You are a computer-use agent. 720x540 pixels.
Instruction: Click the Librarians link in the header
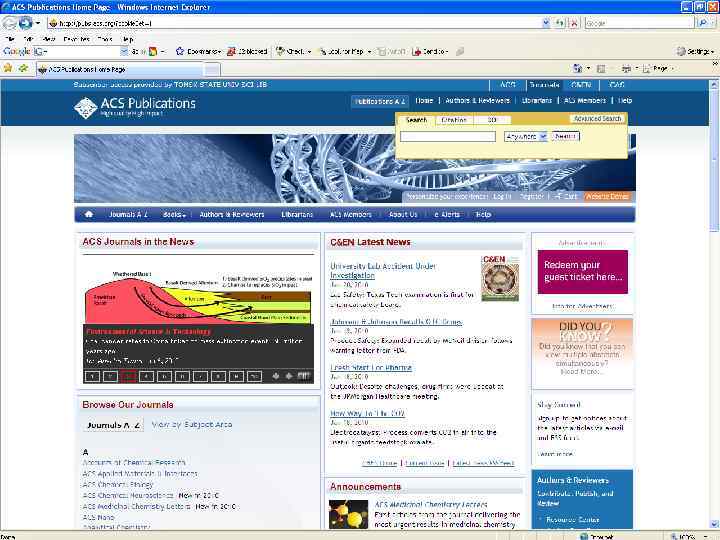pyautogui.click(x=536, y=101)
